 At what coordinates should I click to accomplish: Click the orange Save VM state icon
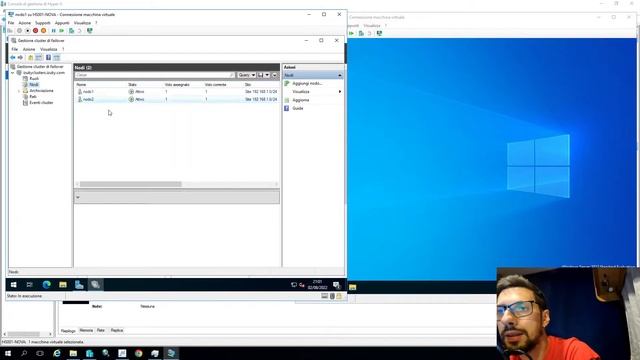[44, 31]
